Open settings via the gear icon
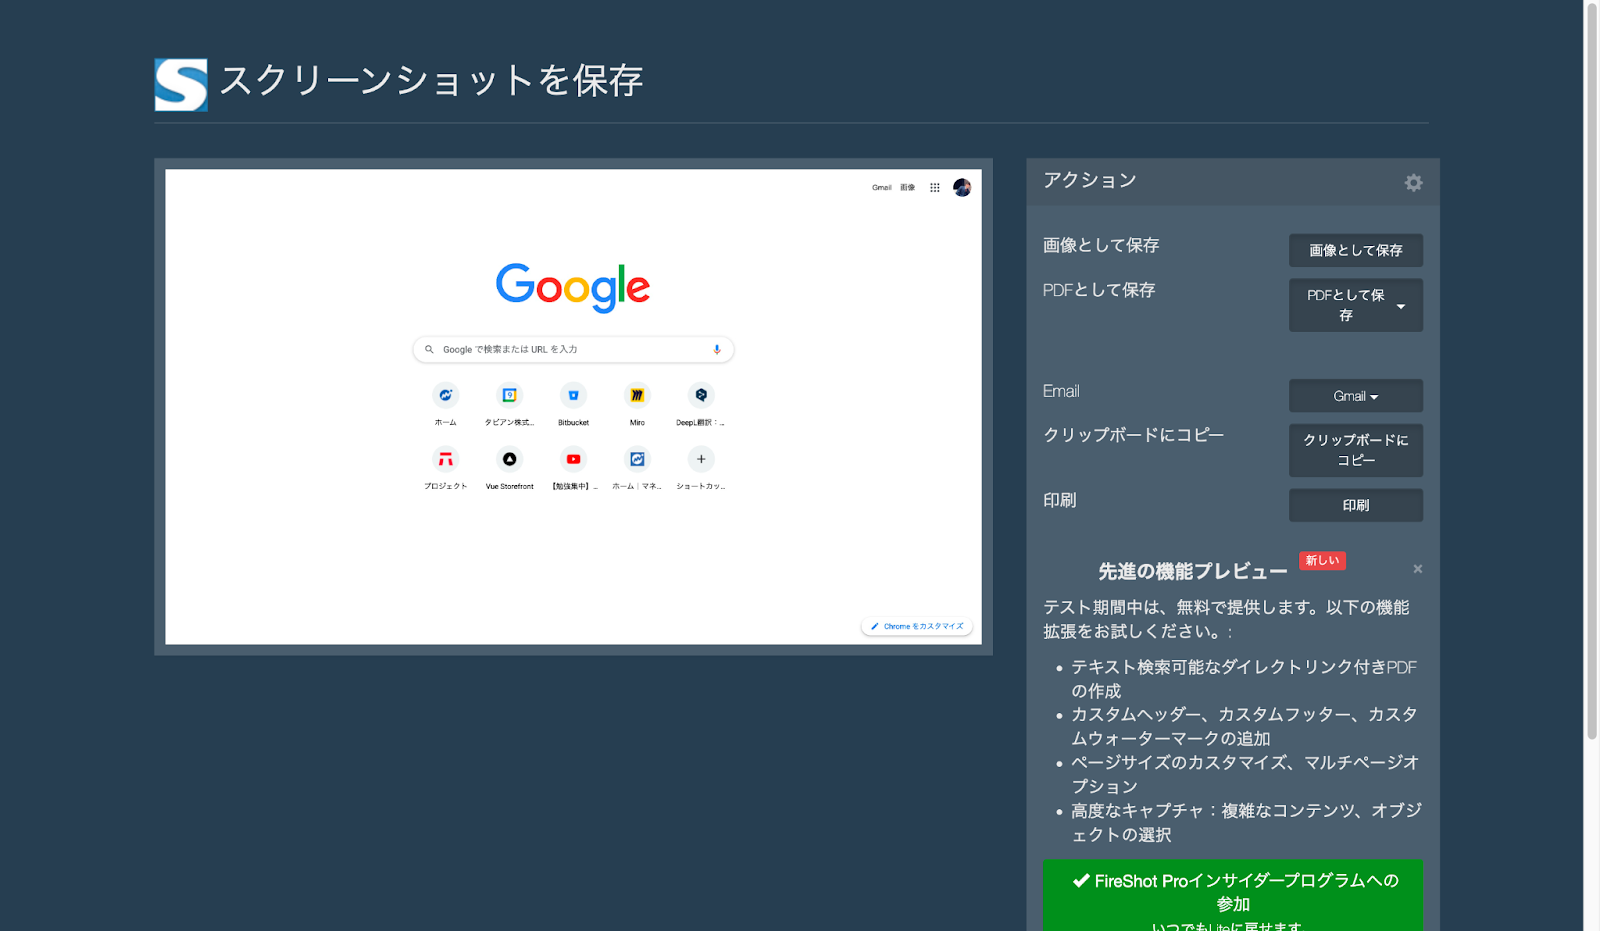The width and height of the screenshot is (1600, 931). [x=1413, y=182]
